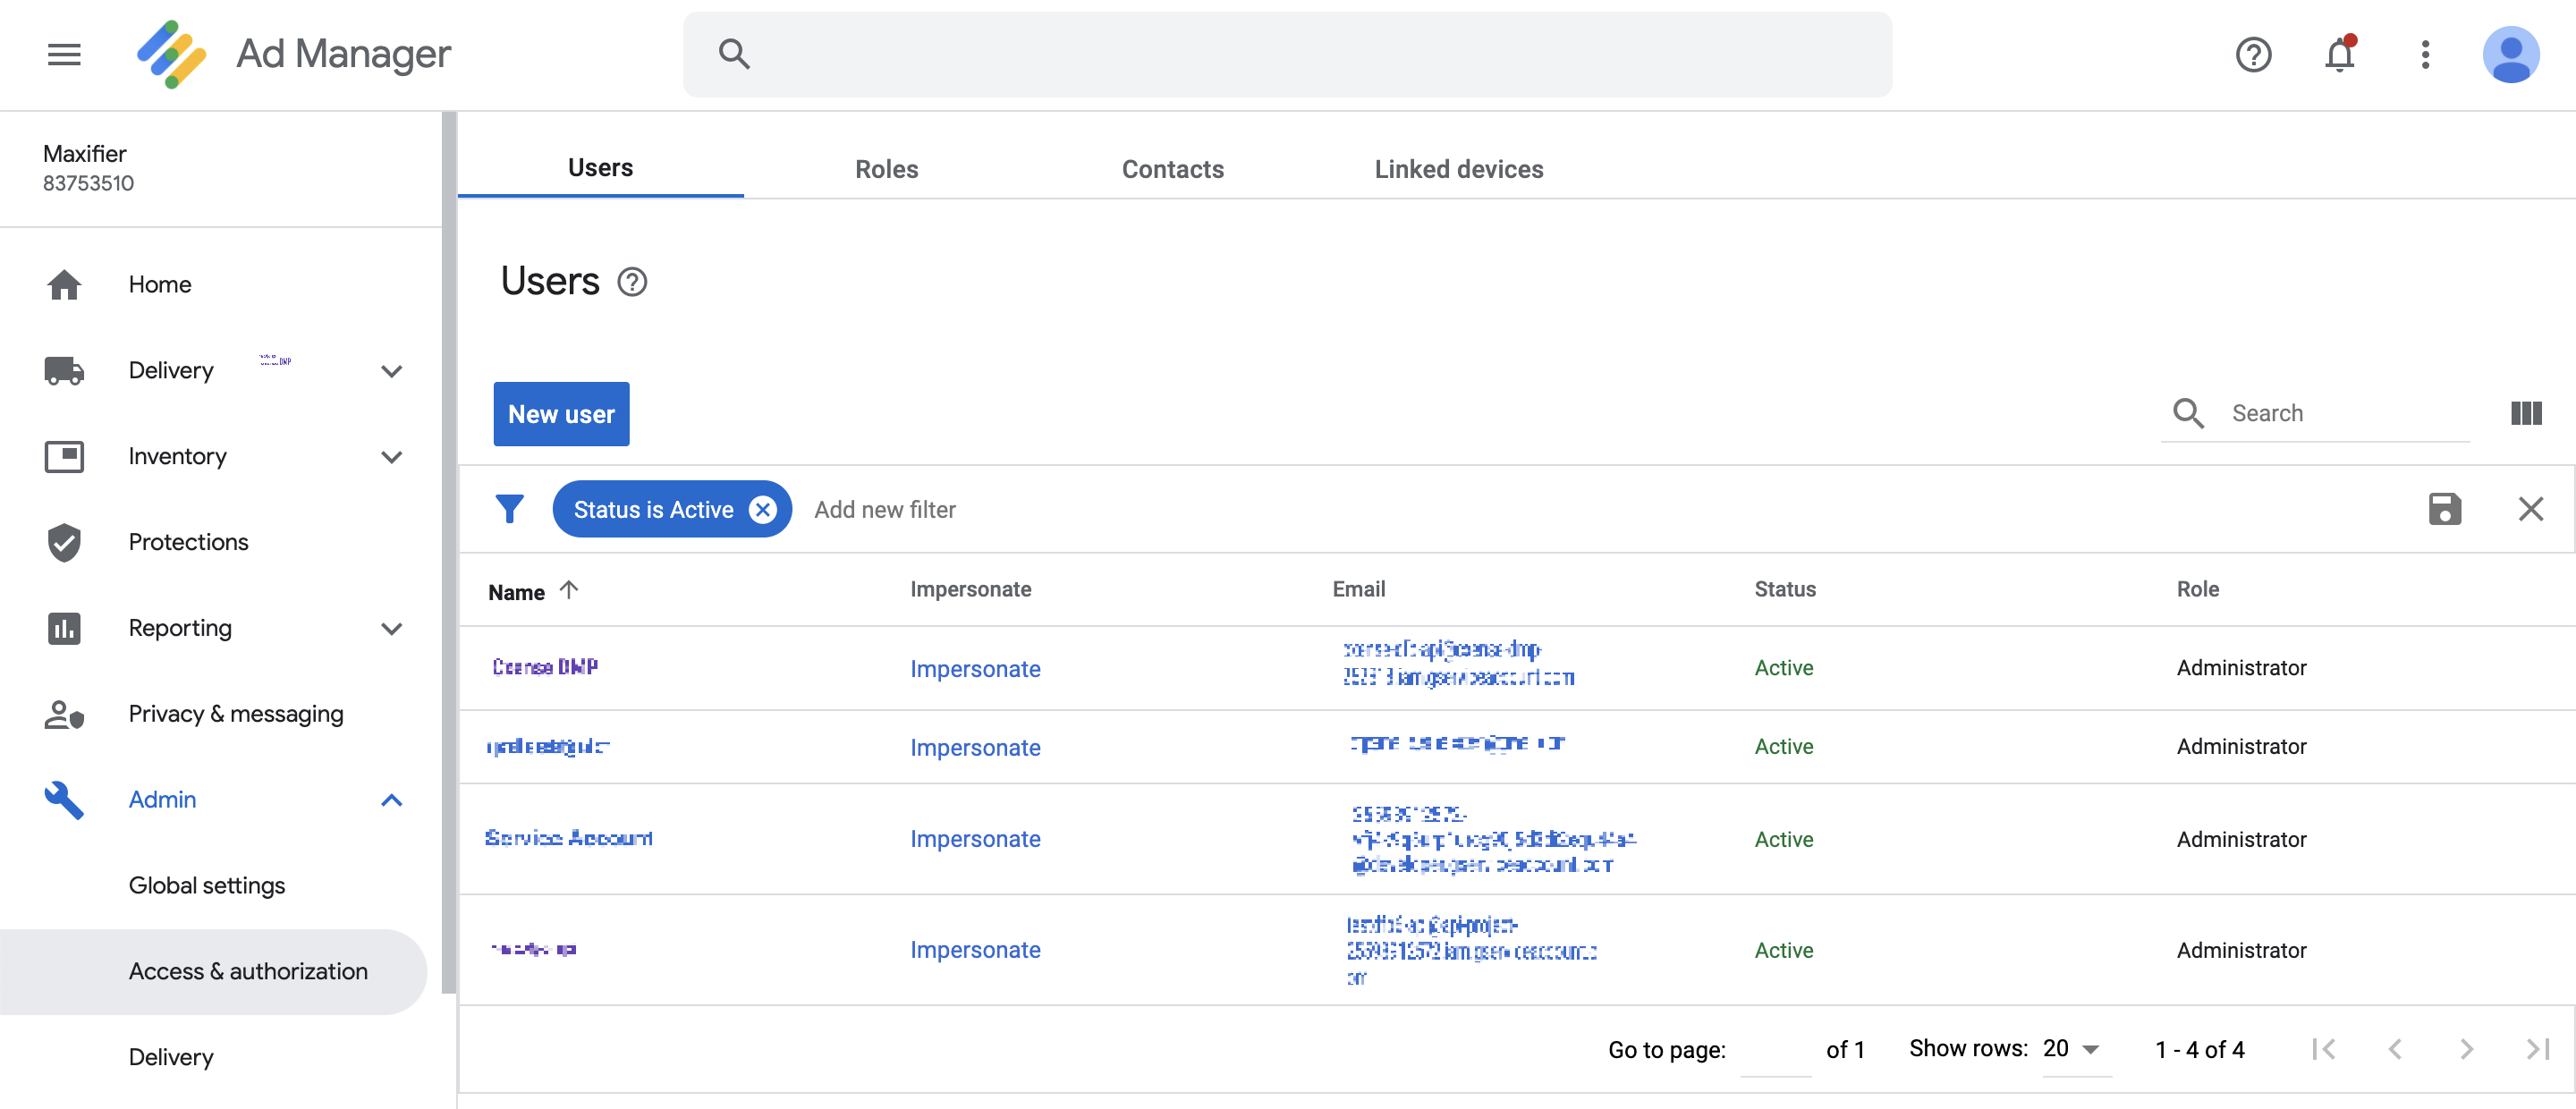Open the column chooser icon
Screen dimensions: 2576x1109
(2526, 413)
